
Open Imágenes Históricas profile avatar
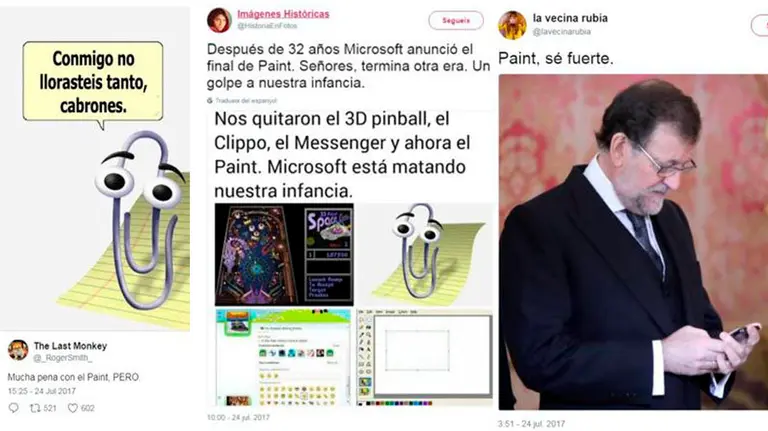pos(219,20)
